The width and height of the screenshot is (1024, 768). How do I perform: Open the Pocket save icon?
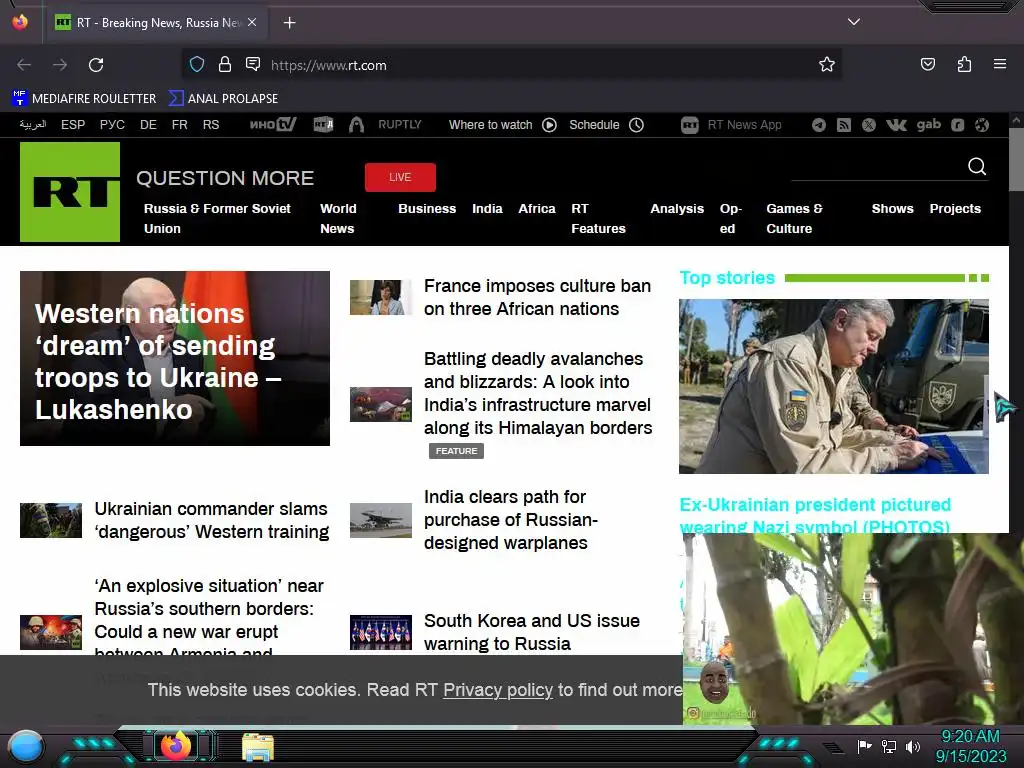[927, 64]
